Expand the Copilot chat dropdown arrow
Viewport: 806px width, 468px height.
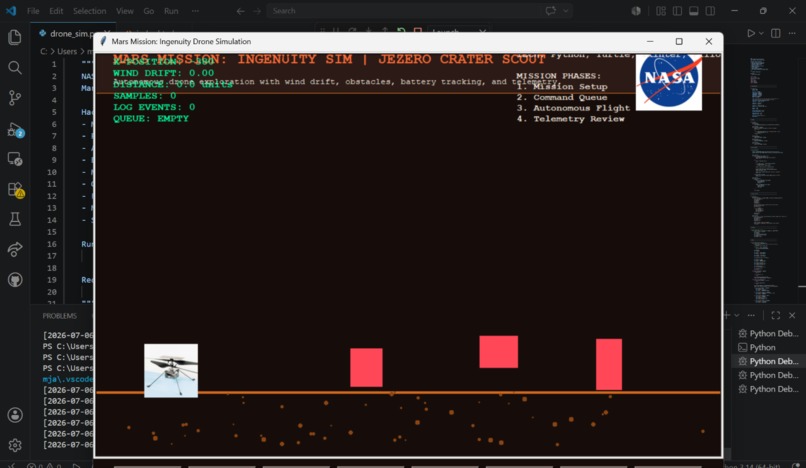(565, 11)
